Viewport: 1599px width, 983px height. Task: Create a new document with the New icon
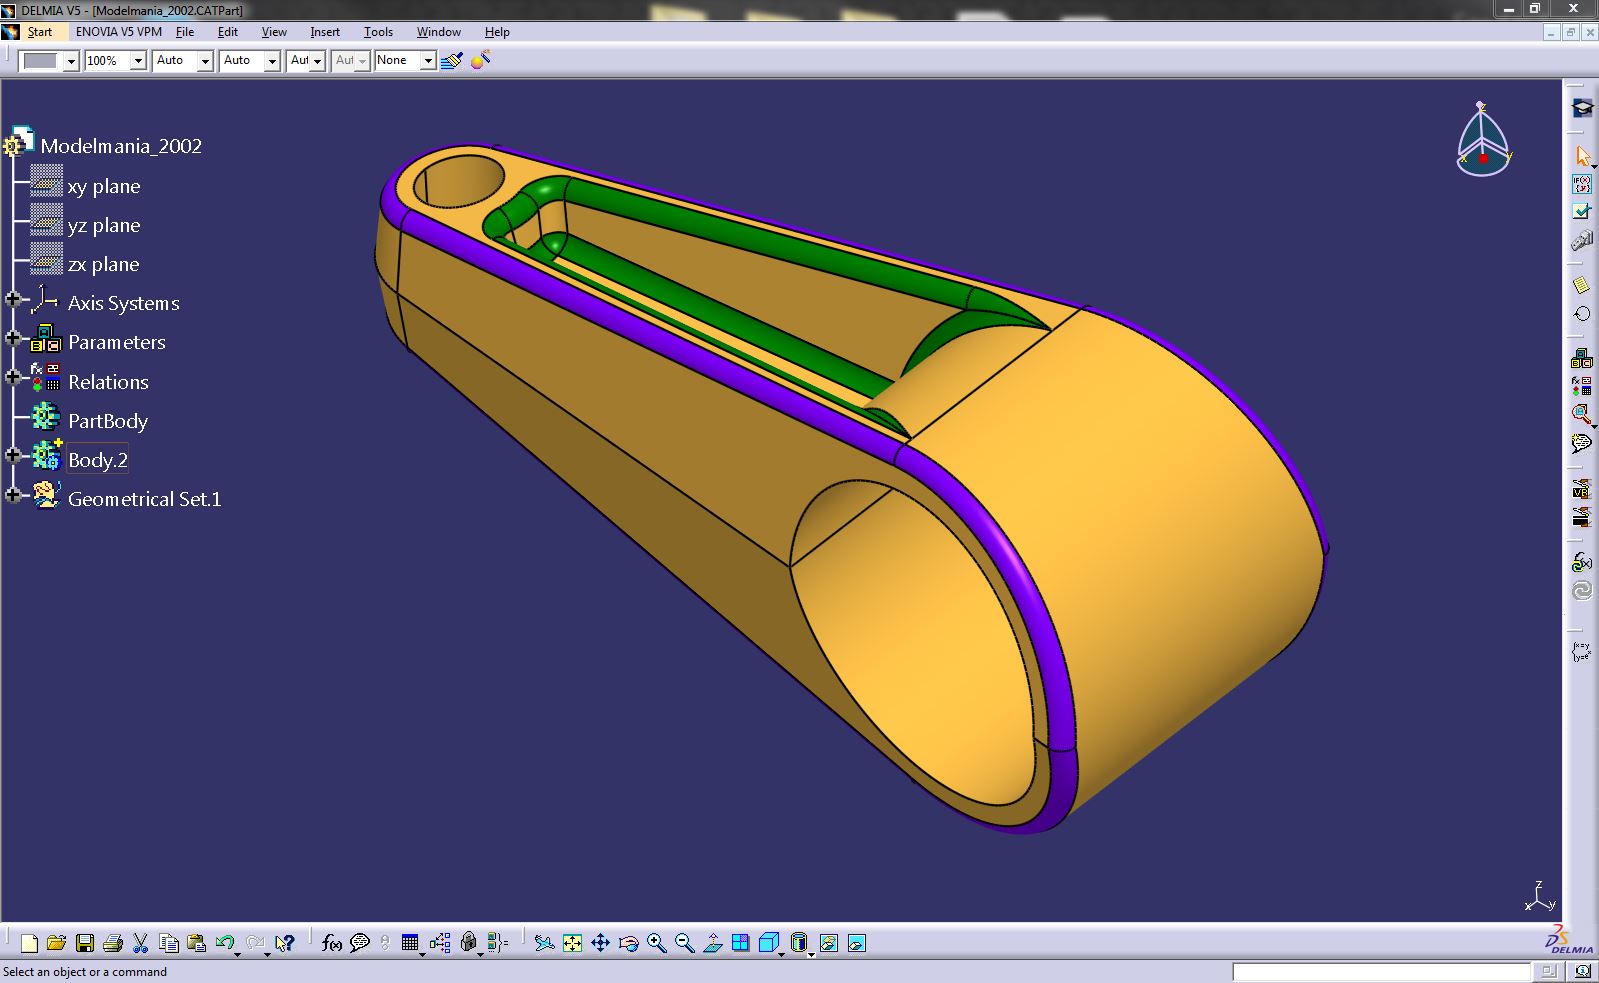[x=29, y=943]
